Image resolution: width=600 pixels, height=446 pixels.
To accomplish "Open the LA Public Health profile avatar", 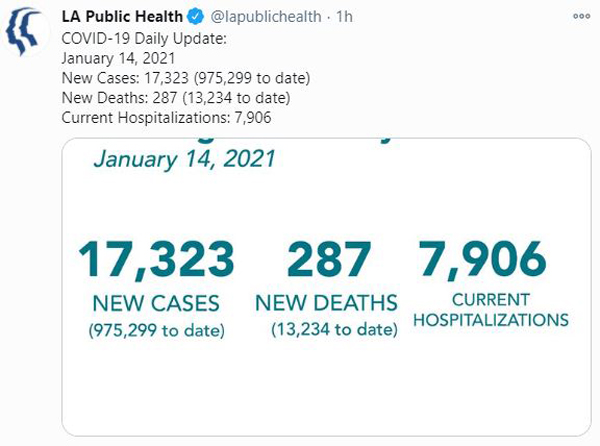I will [24, 32].
